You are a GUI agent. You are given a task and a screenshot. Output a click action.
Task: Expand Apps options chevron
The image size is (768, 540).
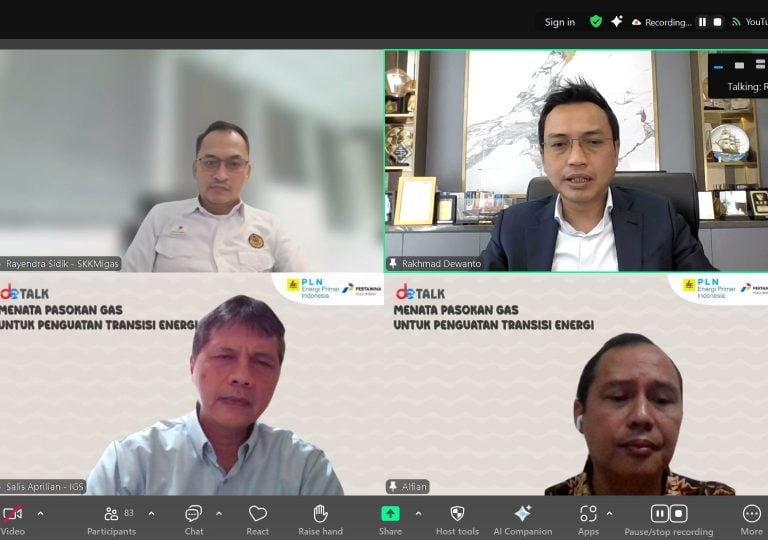tap(609, 514)
